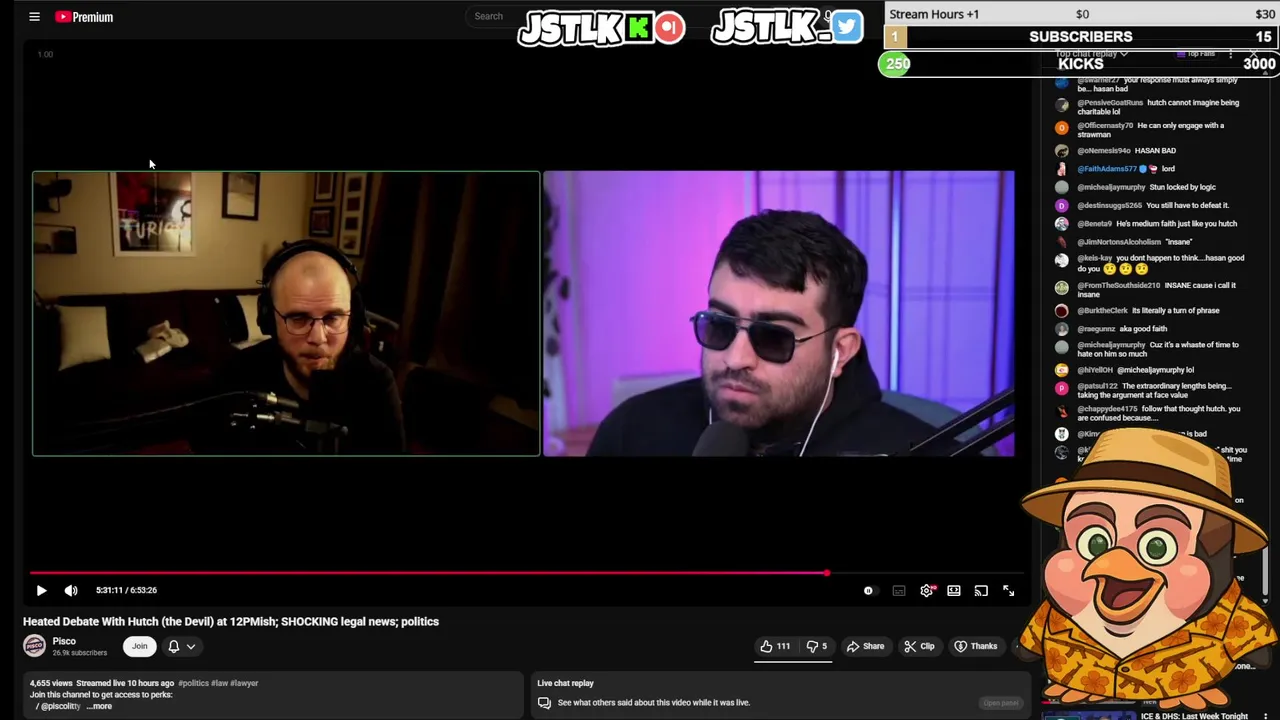The image size is (1280, 720).
Task: Click the 4,655 views text
Action: (52, 683)
